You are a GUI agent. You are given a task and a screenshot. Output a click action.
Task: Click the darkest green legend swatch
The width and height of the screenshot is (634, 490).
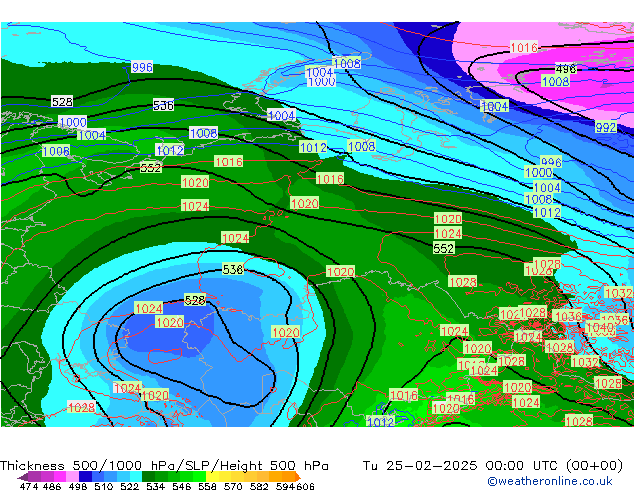click(x=148, y=477)
